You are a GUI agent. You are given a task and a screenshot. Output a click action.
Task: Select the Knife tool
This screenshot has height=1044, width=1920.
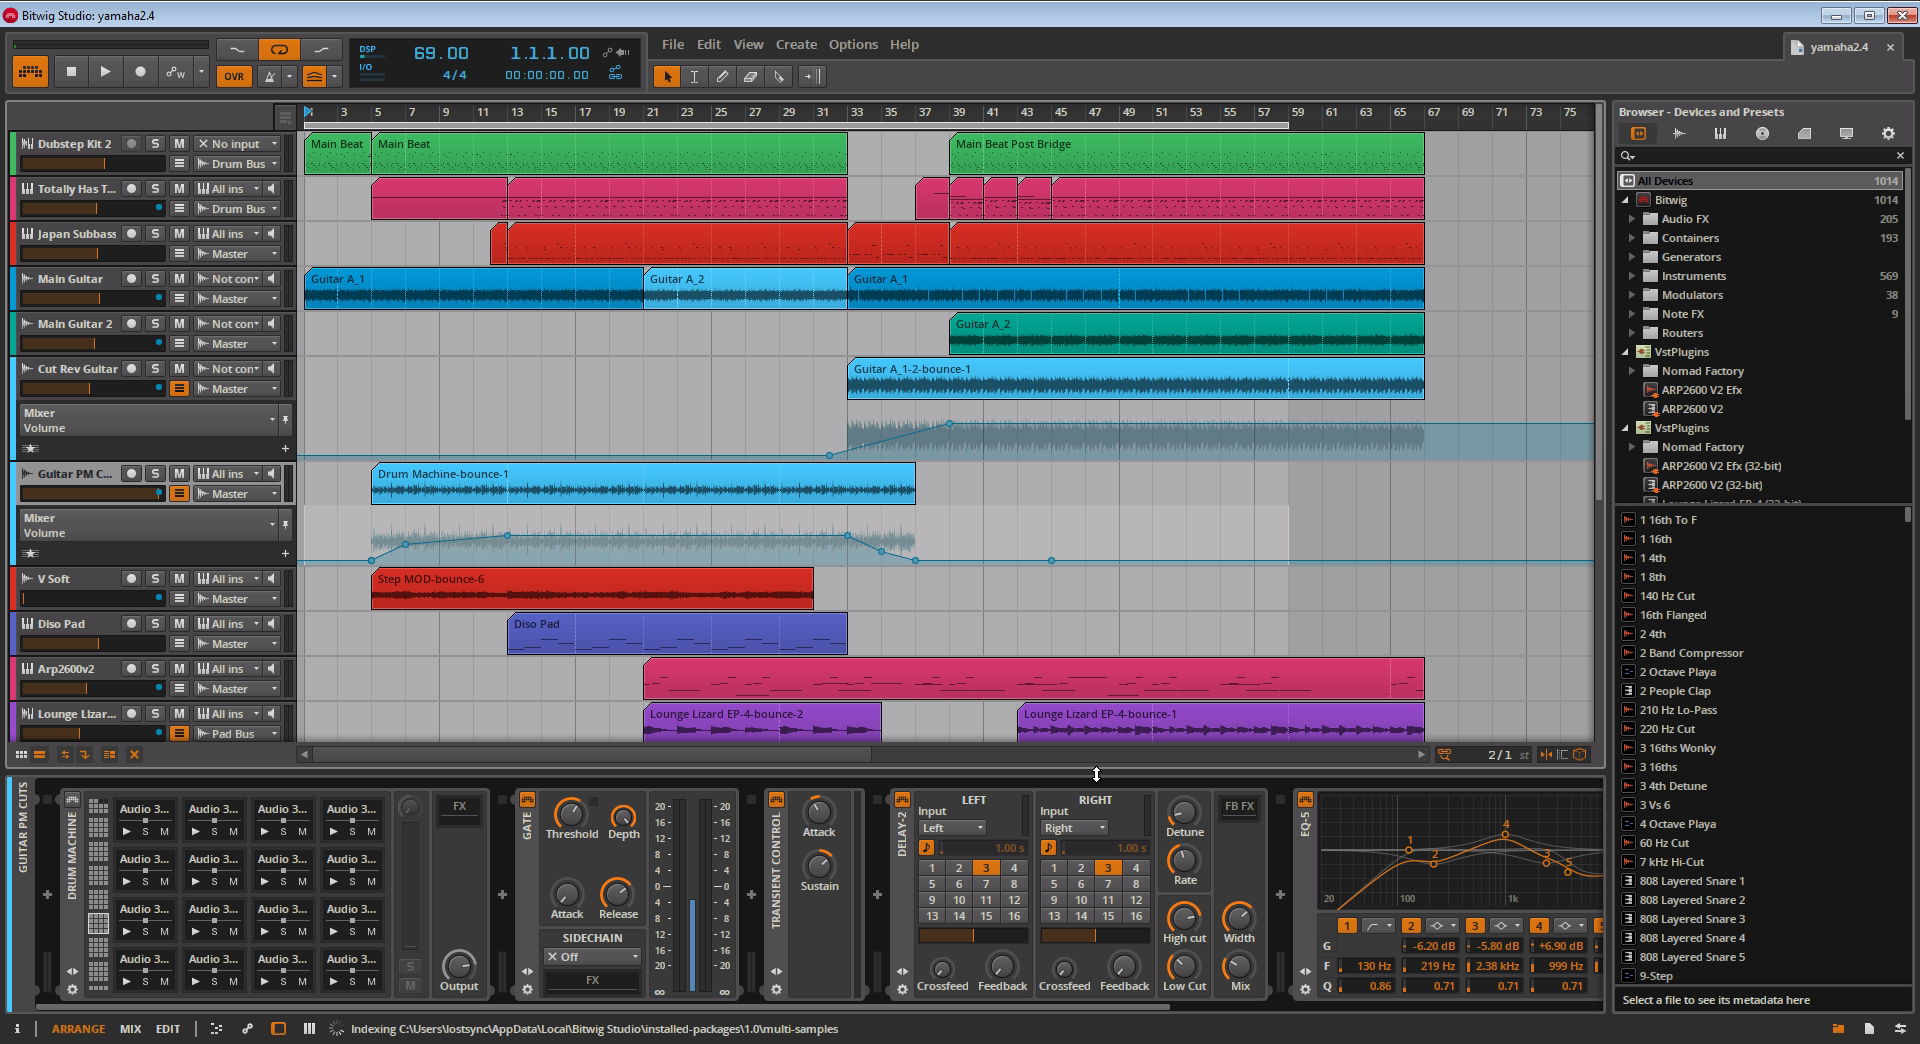click(x=779, y=76)
